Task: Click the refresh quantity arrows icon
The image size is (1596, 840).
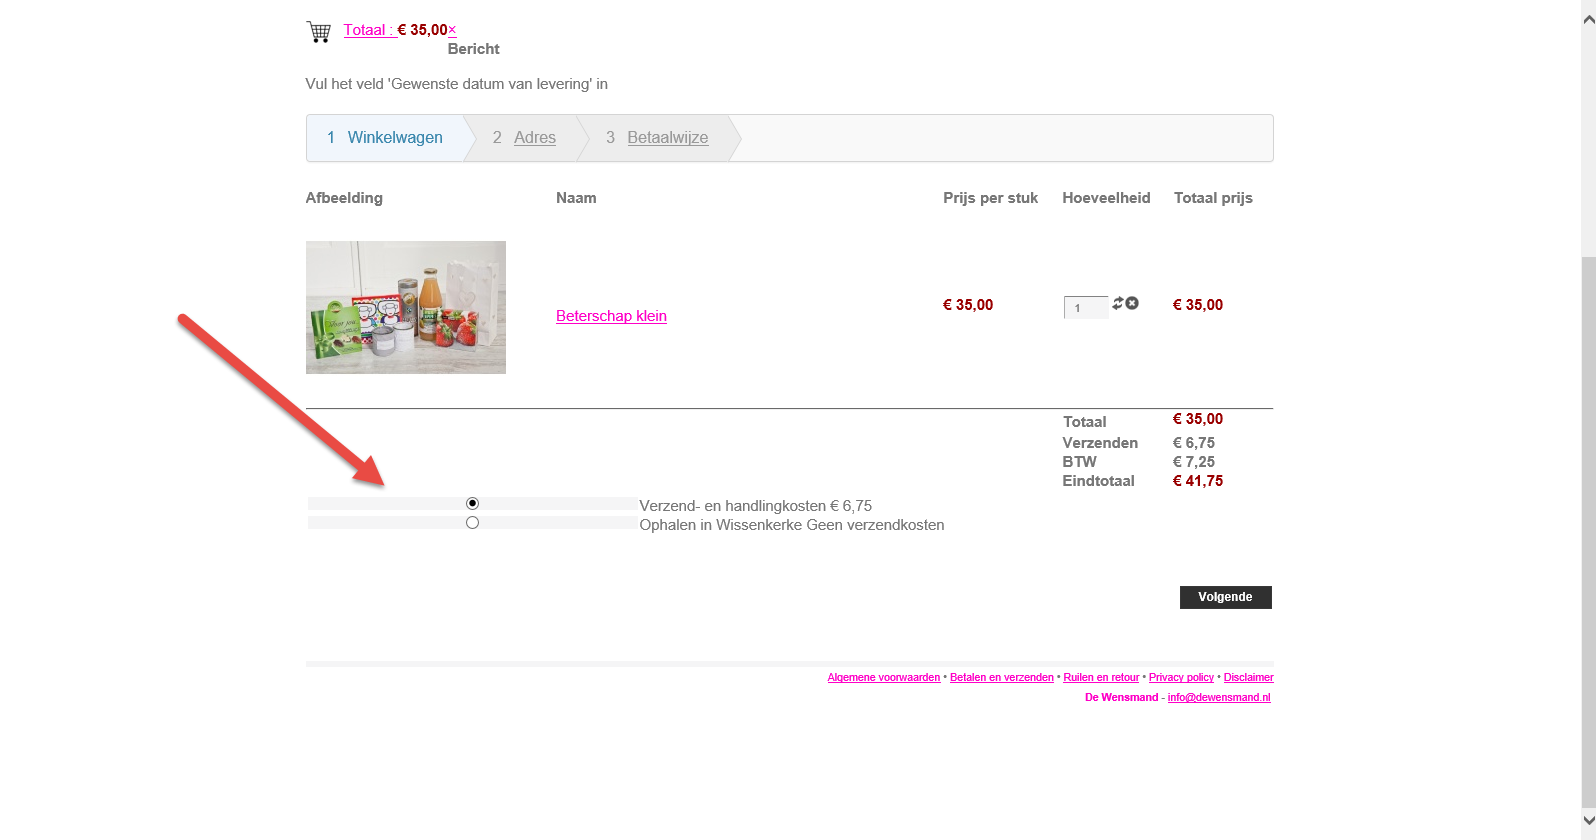Action: (x=1118, y=303)
